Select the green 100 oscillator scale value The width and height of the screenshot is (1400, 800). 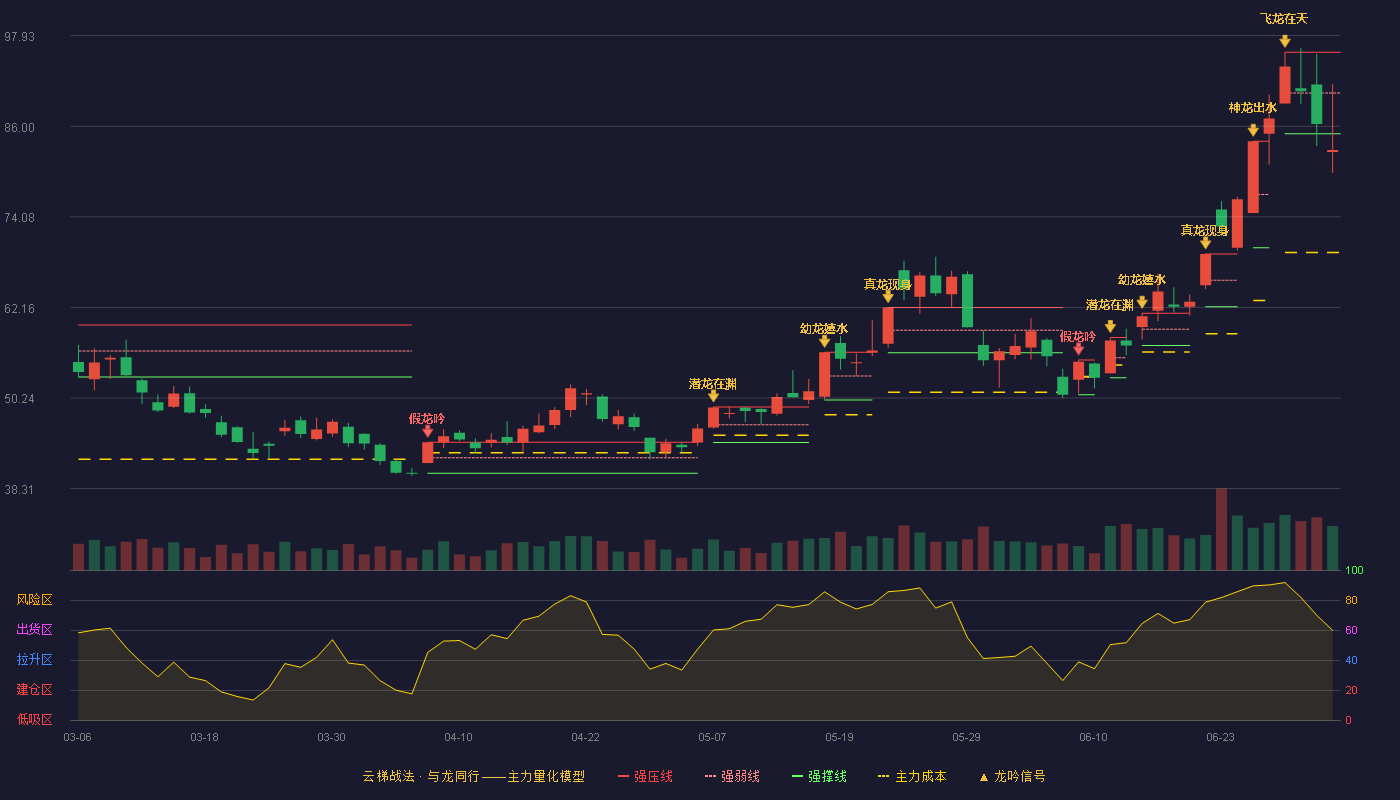click(x=1354, y=570)
